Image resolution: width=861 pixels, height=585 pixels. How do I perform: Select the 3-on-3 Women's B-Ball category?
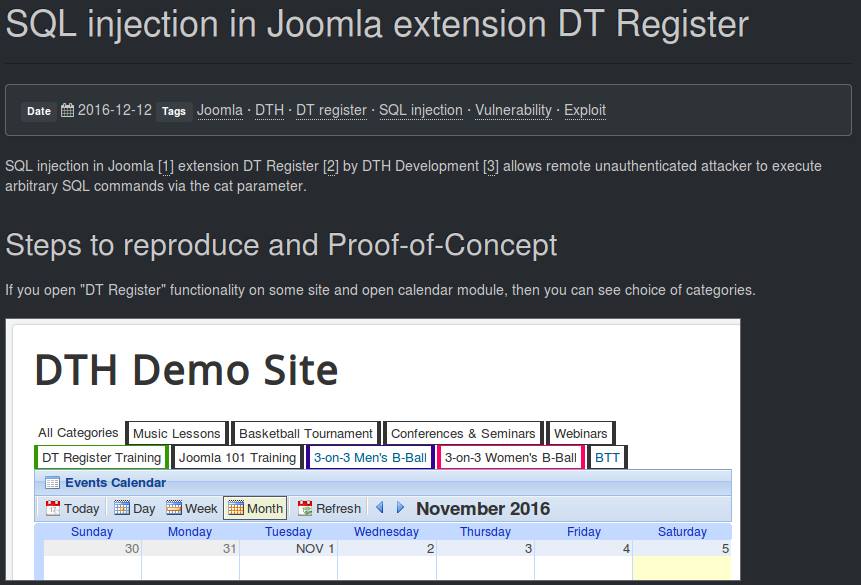(x=511, y=458)
